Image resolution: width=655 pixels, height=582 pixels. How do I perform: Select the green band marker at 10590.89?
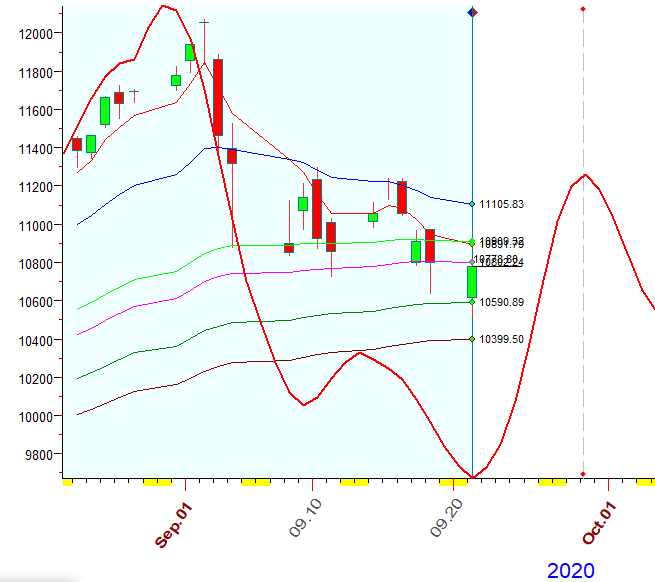coord(472,302)
